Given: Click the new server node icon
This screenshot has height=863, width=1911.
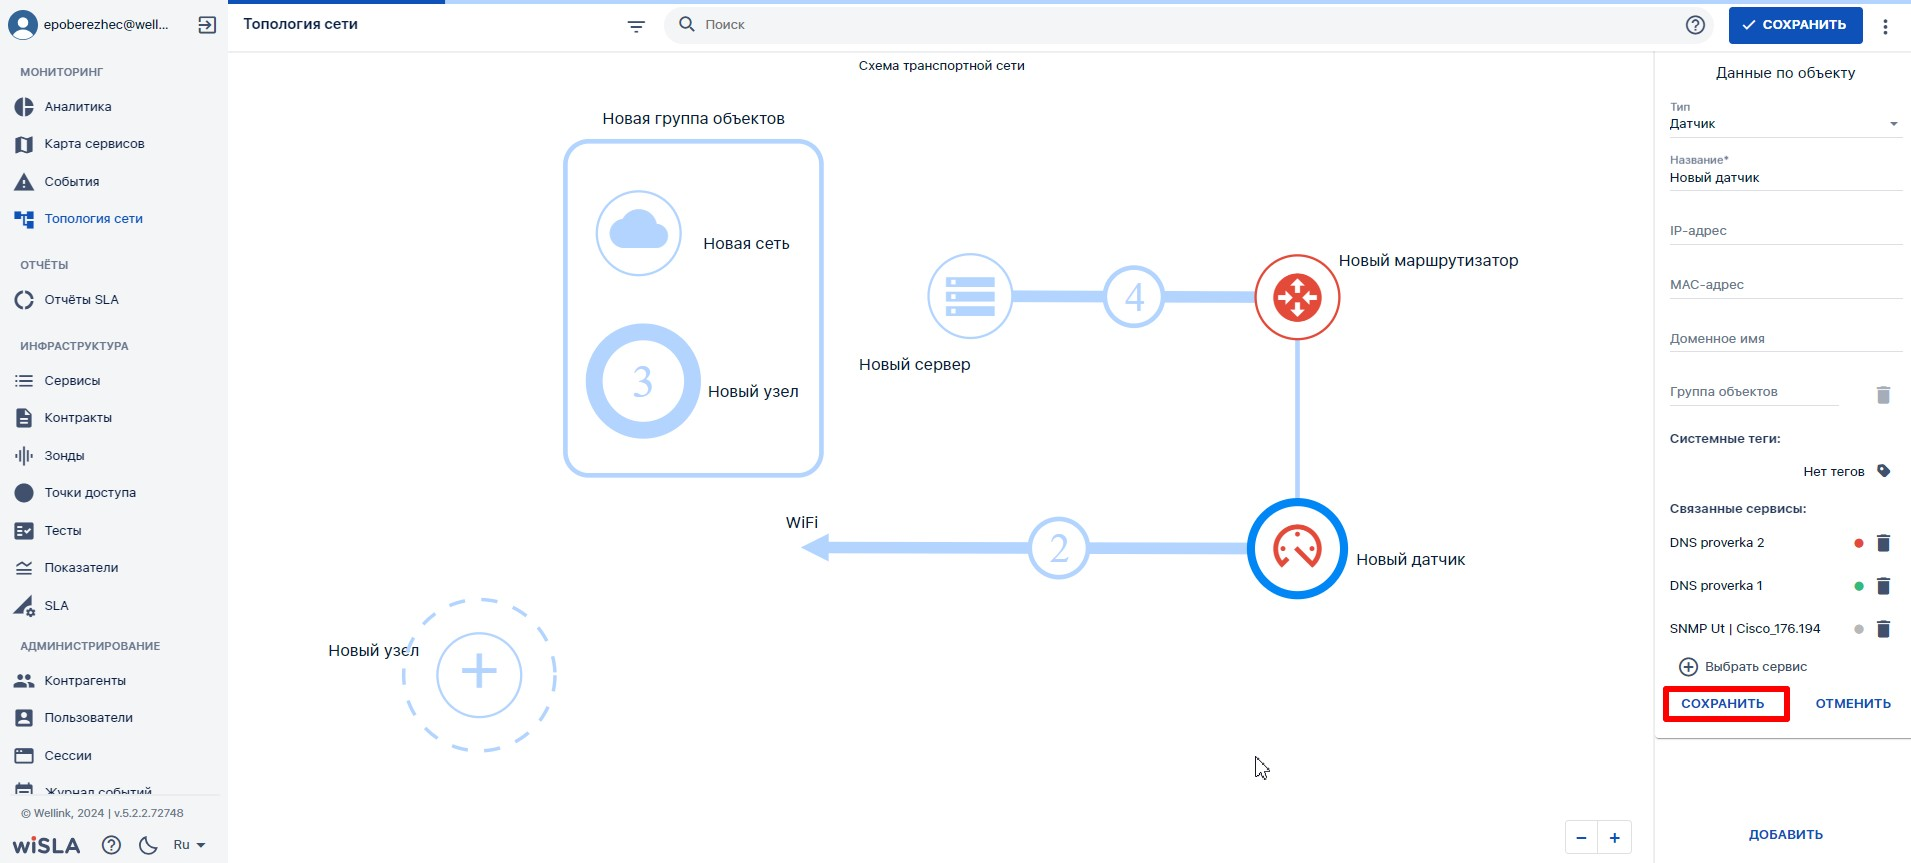Looking at the screenshot, I should (970, 297).
